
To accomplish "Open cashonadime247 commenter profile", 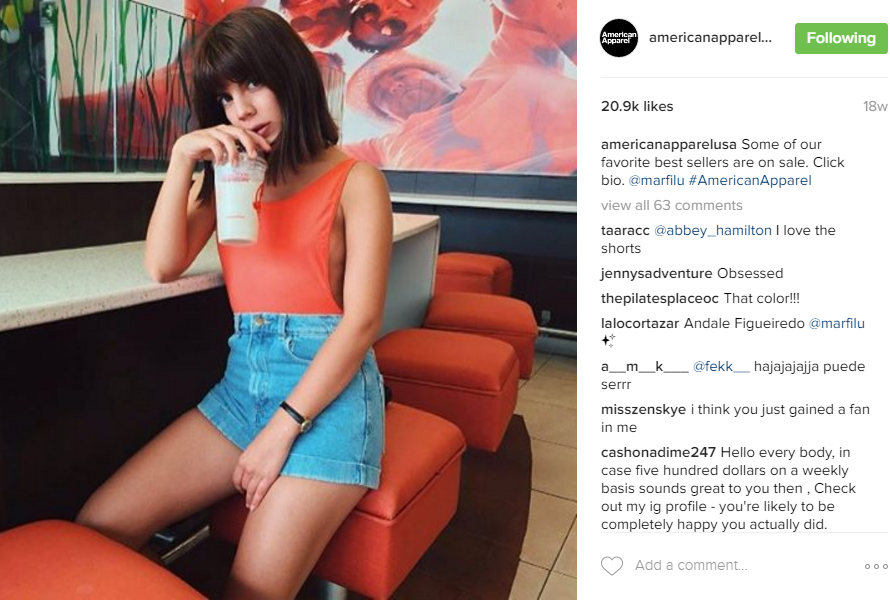I will (x=658, y=452).
